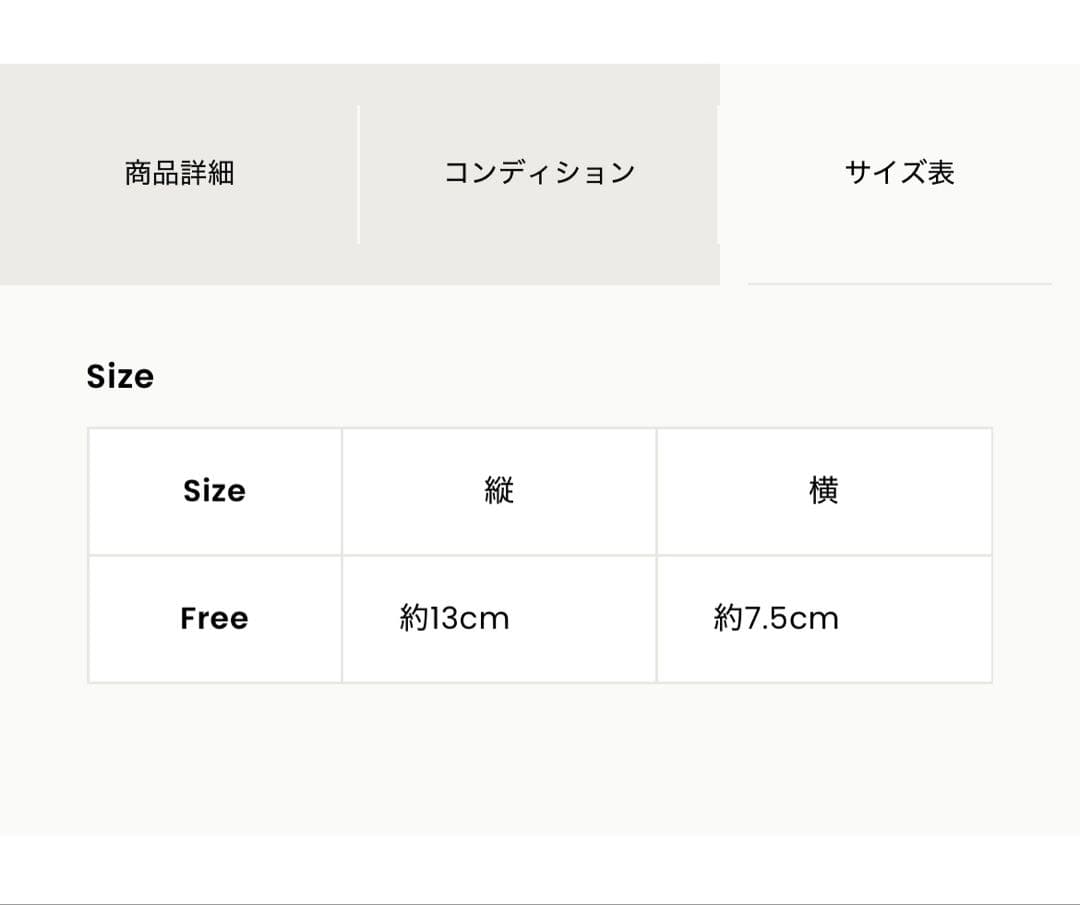
Task: Click divider between コンディション and サイズ表 tabs
Action: pyautogui.click(x=718, y=173)
